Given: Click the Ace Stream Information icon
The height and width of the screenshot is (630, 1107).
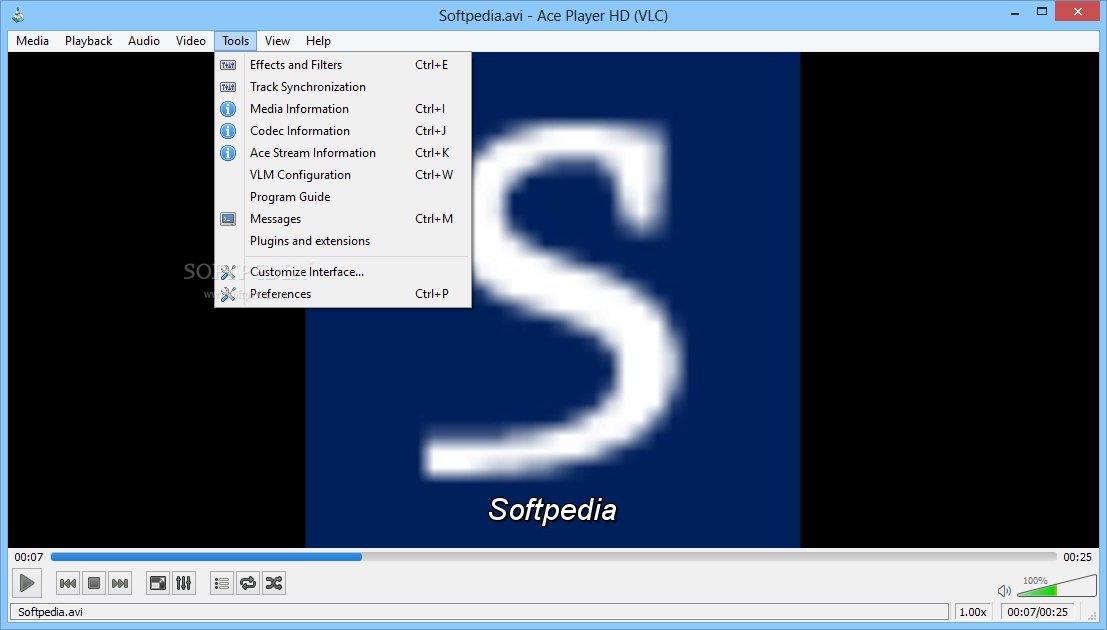Looking at the screenshot, I should click(228, 153).
